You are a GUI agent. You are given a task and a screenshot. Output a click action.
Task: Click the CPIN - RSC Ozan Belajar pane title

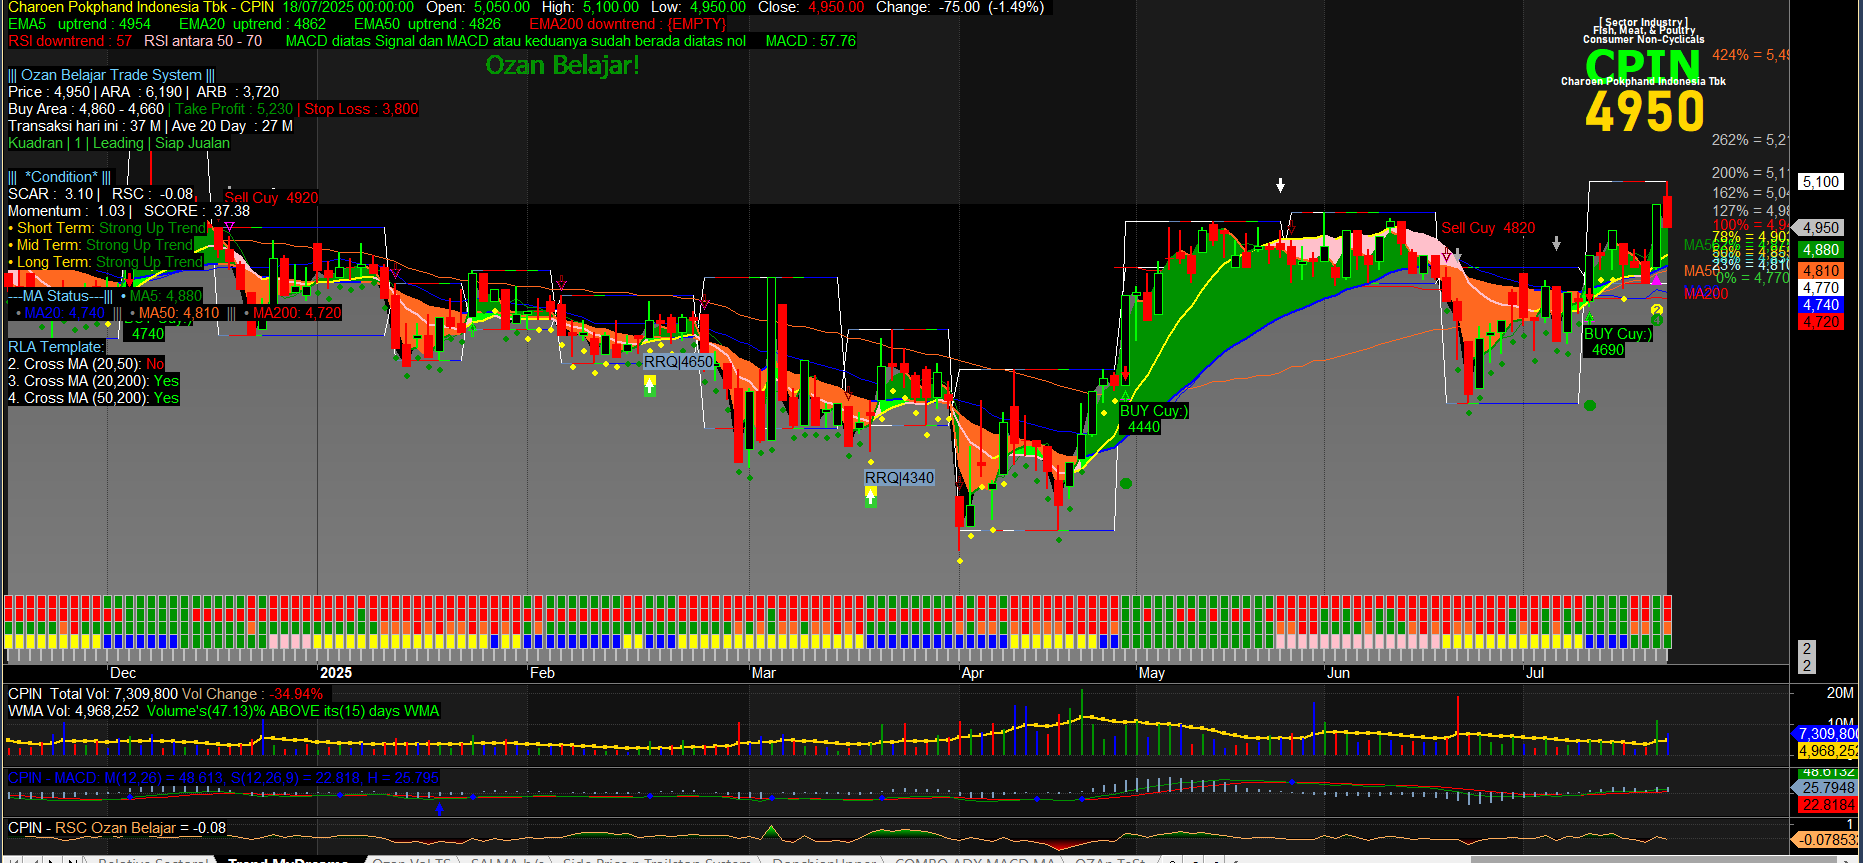click(x=117, y=828)
